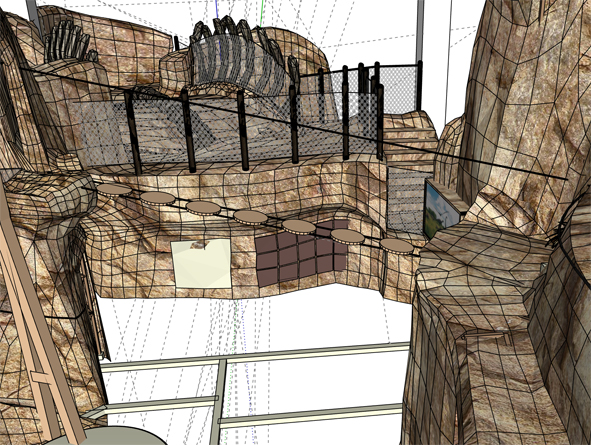The width and height of the screenshot is (591, 445).
Task: Select the small wooden rung on left ladder
Action: tap(42, 378)
